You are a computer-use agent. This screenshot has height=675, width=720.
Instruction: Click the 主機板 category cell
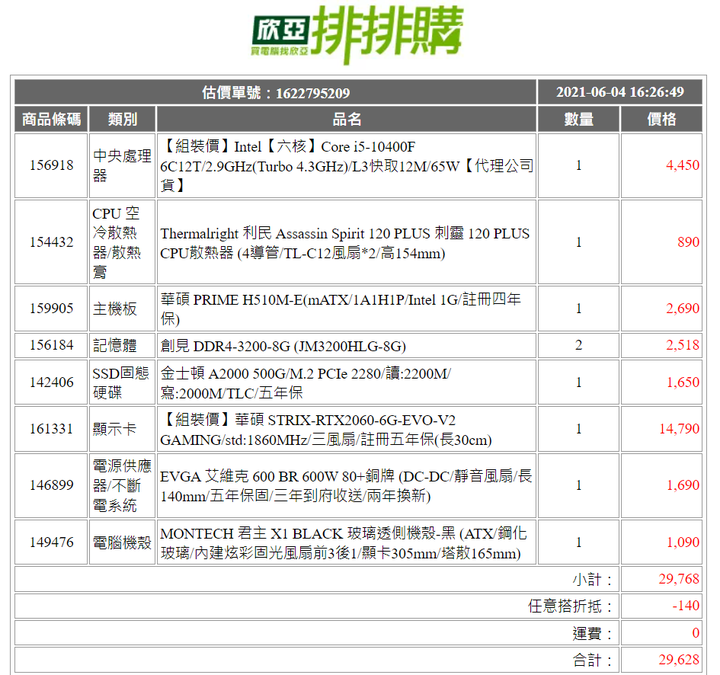[122, 309]
